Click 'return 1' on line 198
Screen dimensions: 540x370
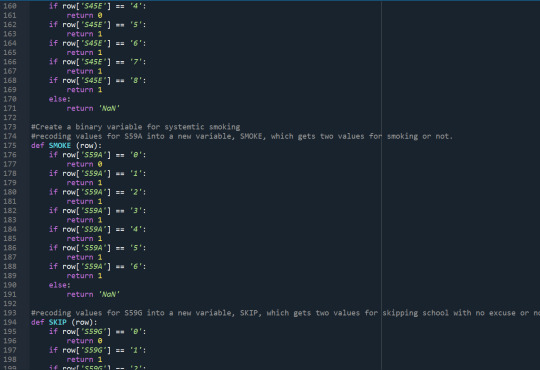[84, 359]
